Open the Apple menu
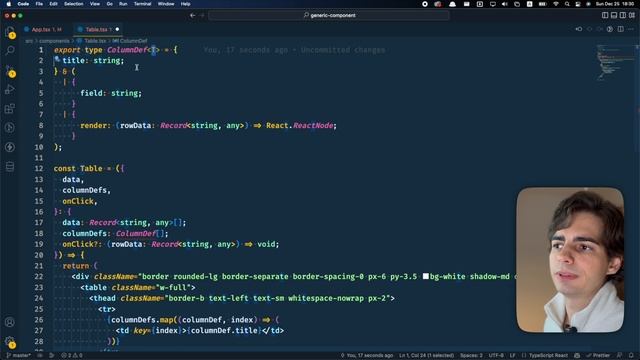The image size is (640, 360). point(9,4)
